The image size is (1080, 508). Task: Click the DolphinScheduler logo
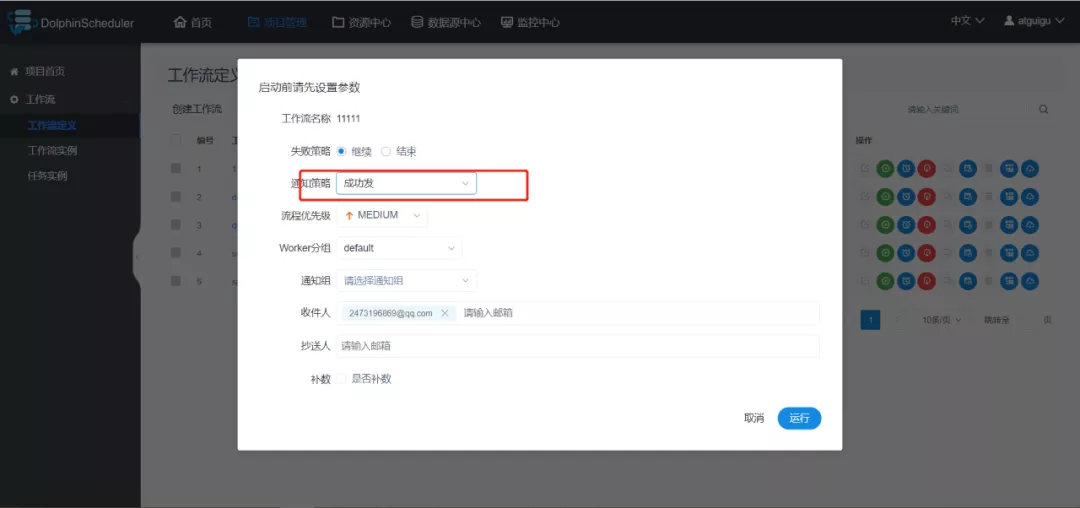point(71,22)
